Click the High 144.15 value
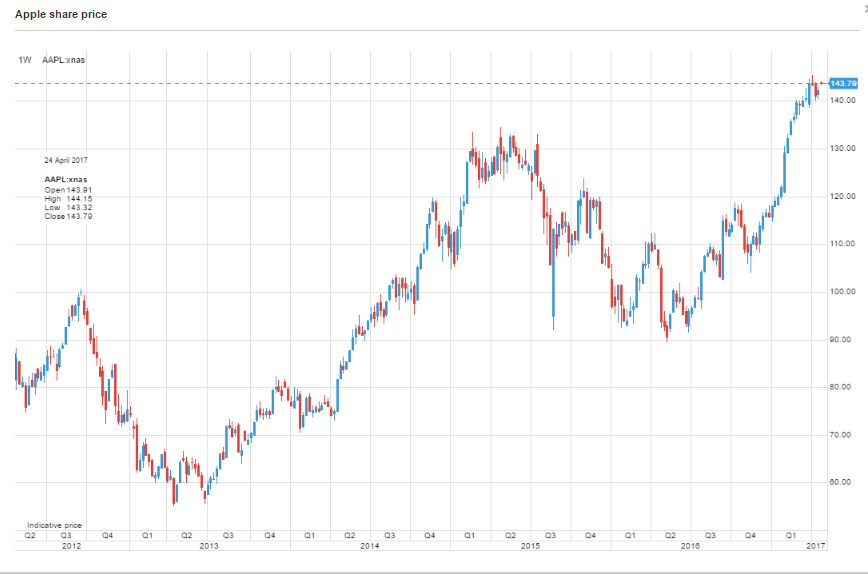This screenshot has width=868, height=574. pos(68,199)
